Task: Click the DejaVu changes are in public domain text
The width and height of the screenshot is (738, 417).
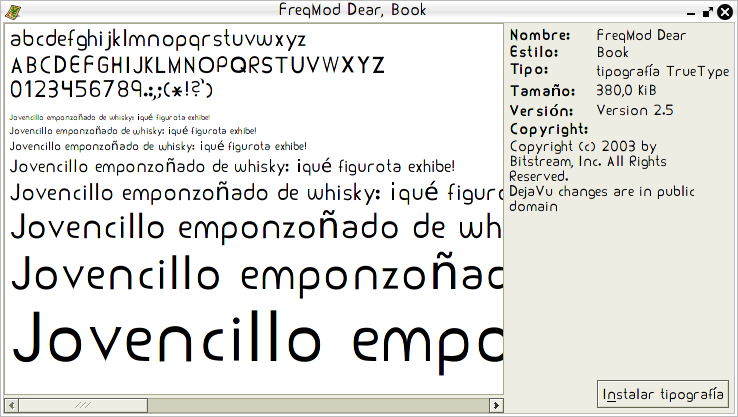Action: click(x=602, y=199)
